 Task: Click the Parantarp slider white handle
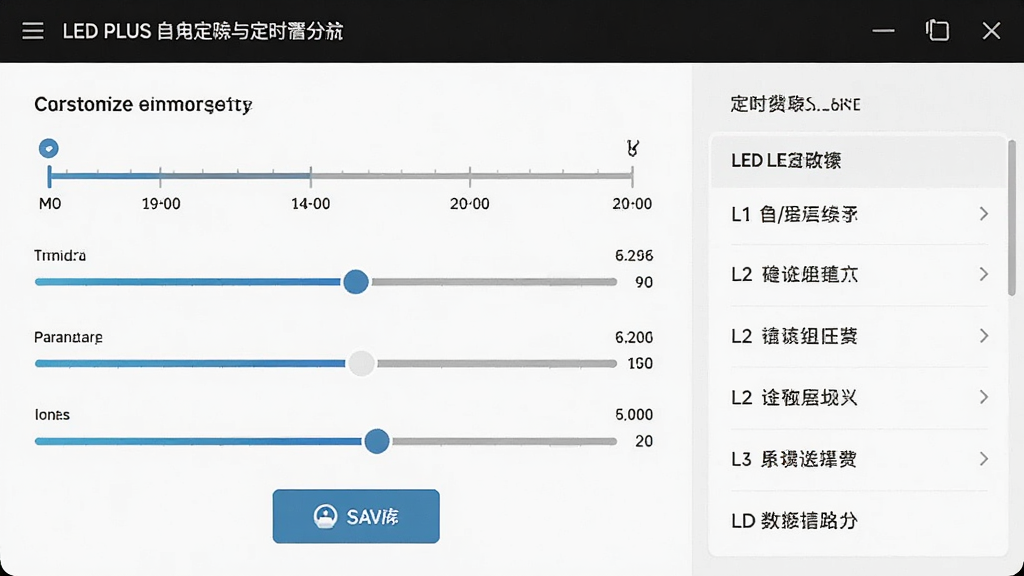click(x=361, y=363)
